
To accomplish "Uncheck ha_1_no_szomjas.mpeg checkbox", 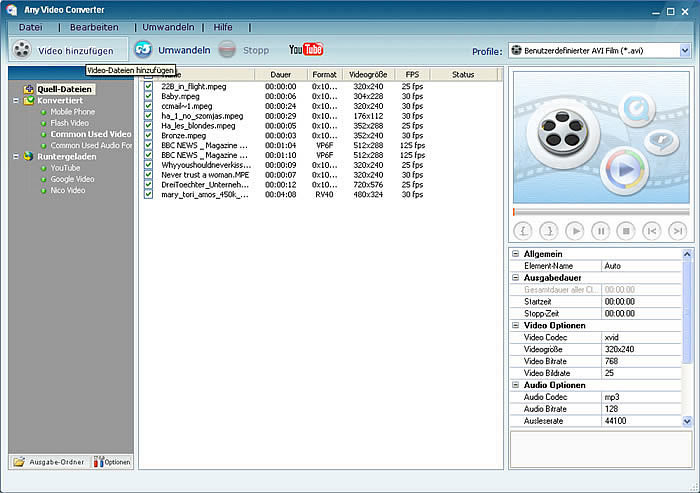I will (x=148, y=116).
